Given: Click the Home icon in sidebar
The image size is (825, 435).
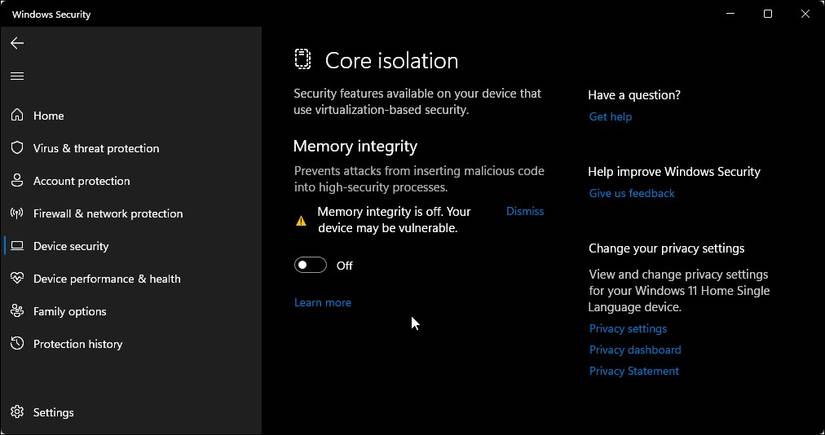Looking at the screenshot, I should [x=17, y=115].
